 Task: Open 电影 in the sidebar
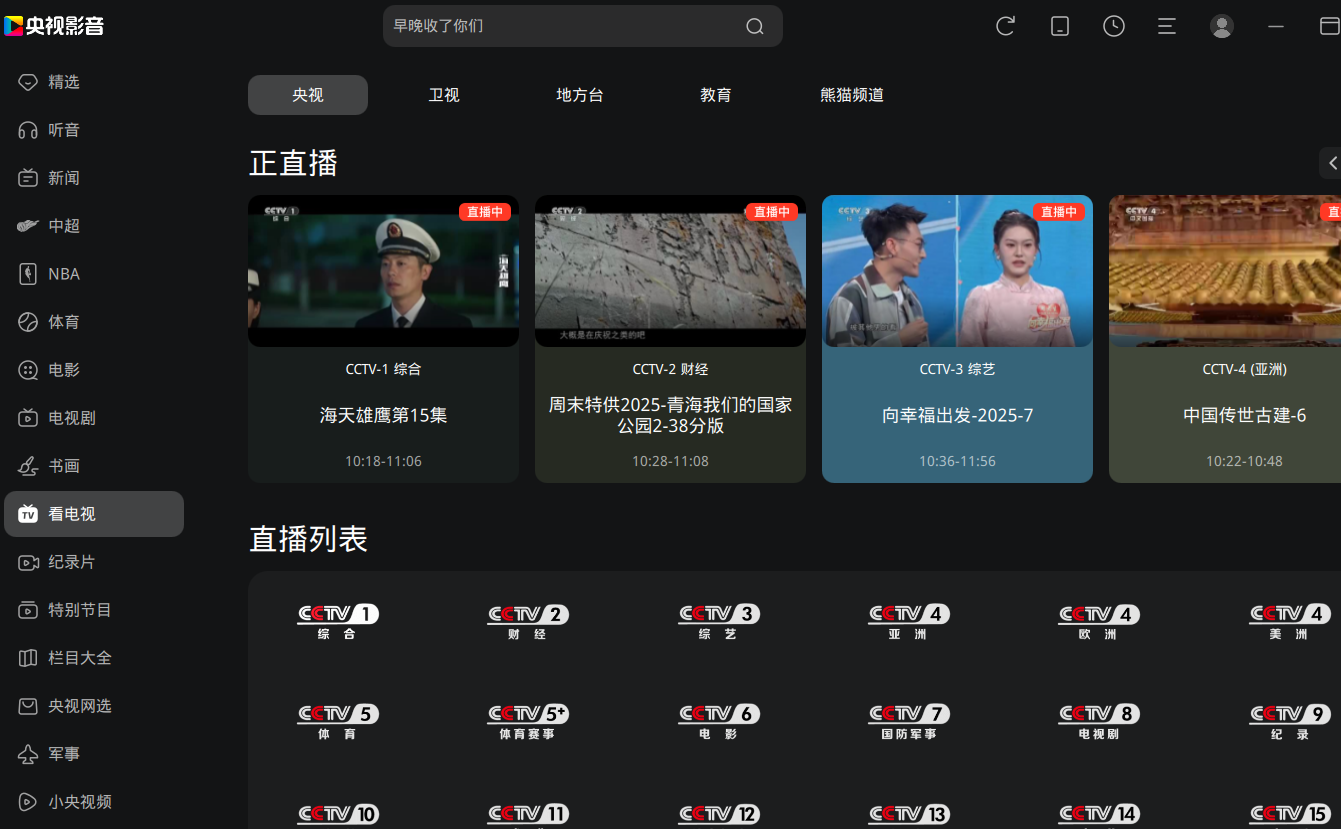point(94,370)
